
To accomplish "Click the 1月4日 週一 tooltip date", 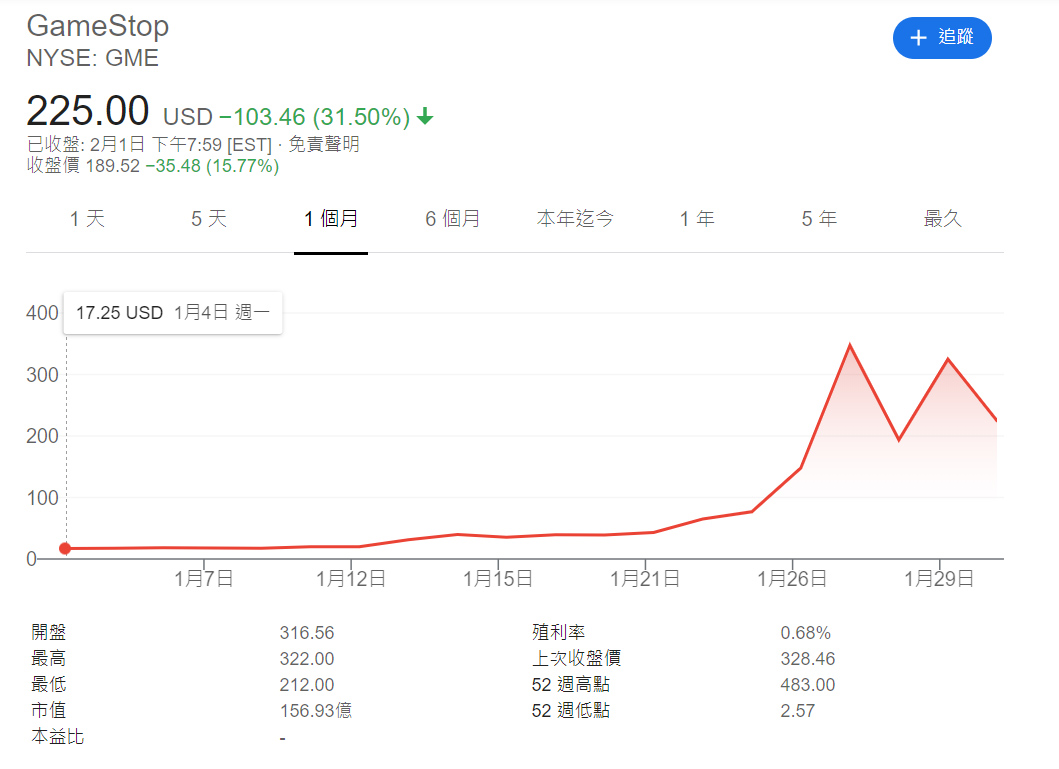I will pyautogui.click(x=222, y=313).
